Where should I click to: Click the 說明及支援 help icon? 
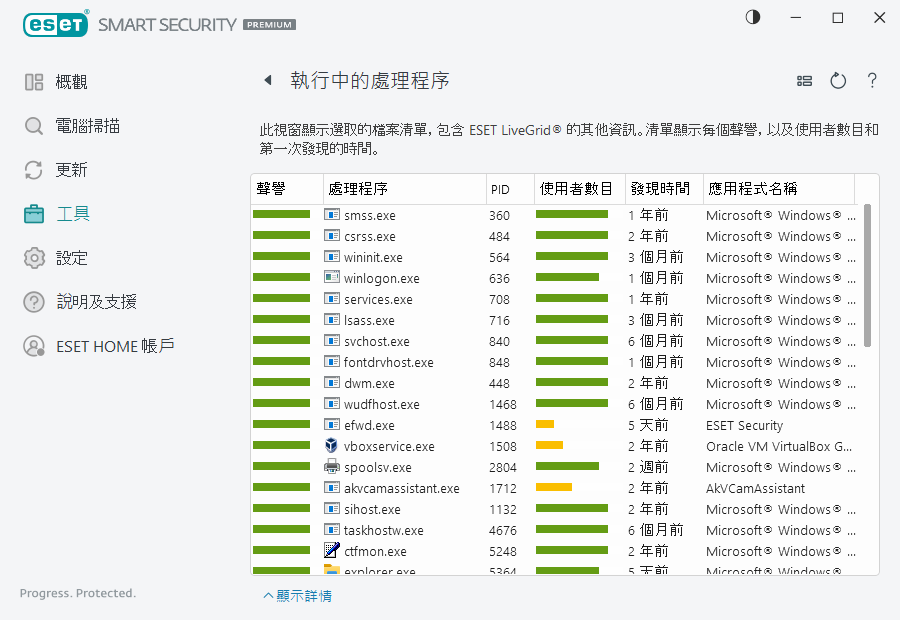(x=34, y=302)
